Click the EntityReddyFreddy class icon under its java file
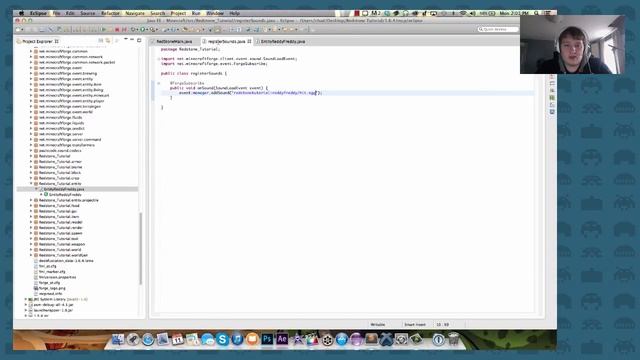The width and height of the screenshot is (640, 360). pos(46,195)
